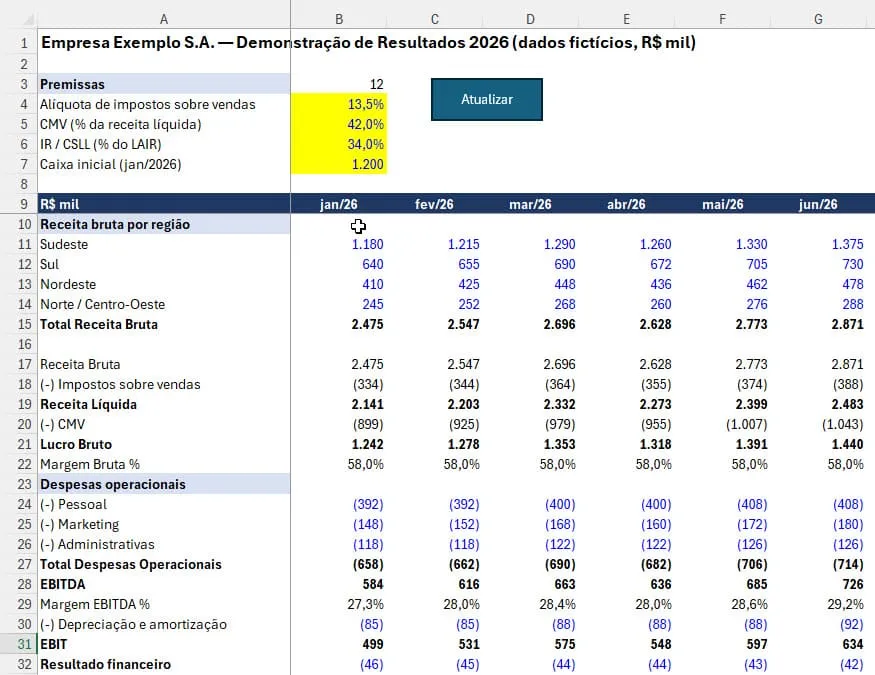Click Marketing expense (152) for fev/26
Image resolution: width=875 pixels, height=675 pixels.
(434, 524)
